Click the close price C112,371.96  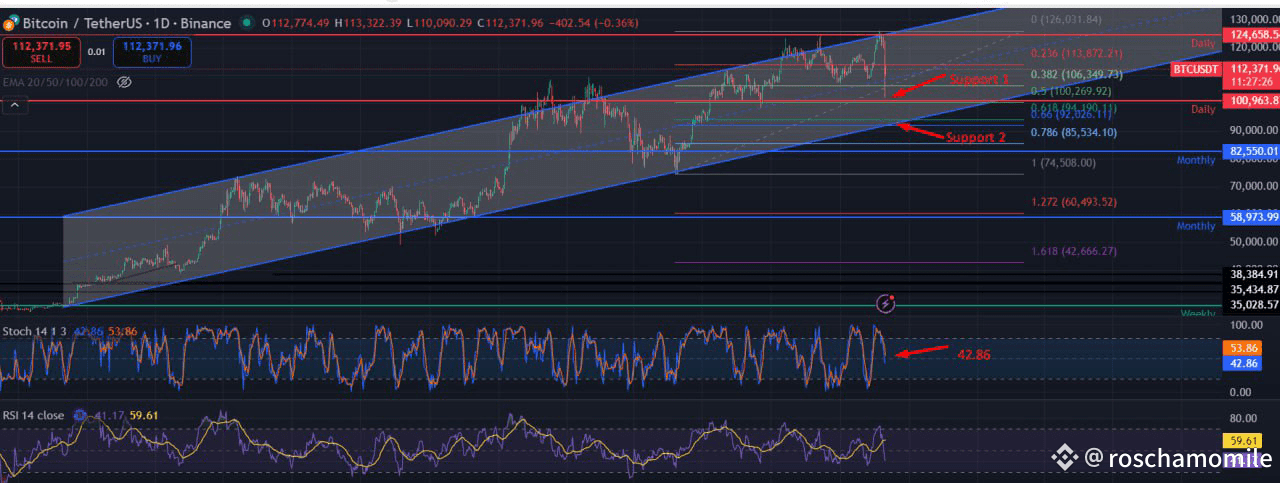(x=511, y=23)
